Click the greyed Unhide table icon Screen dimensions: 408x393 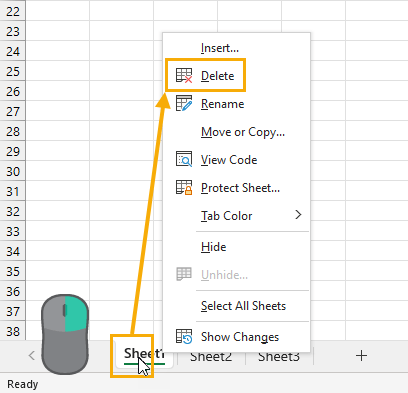184,274
